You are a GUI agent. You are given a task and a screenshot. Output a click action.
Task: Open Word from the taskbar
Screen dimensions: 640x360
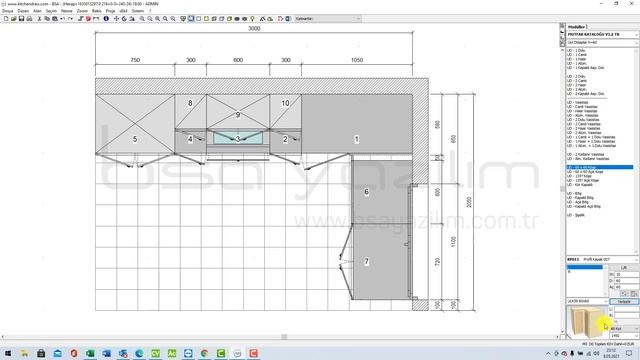(x=107, y=353)
